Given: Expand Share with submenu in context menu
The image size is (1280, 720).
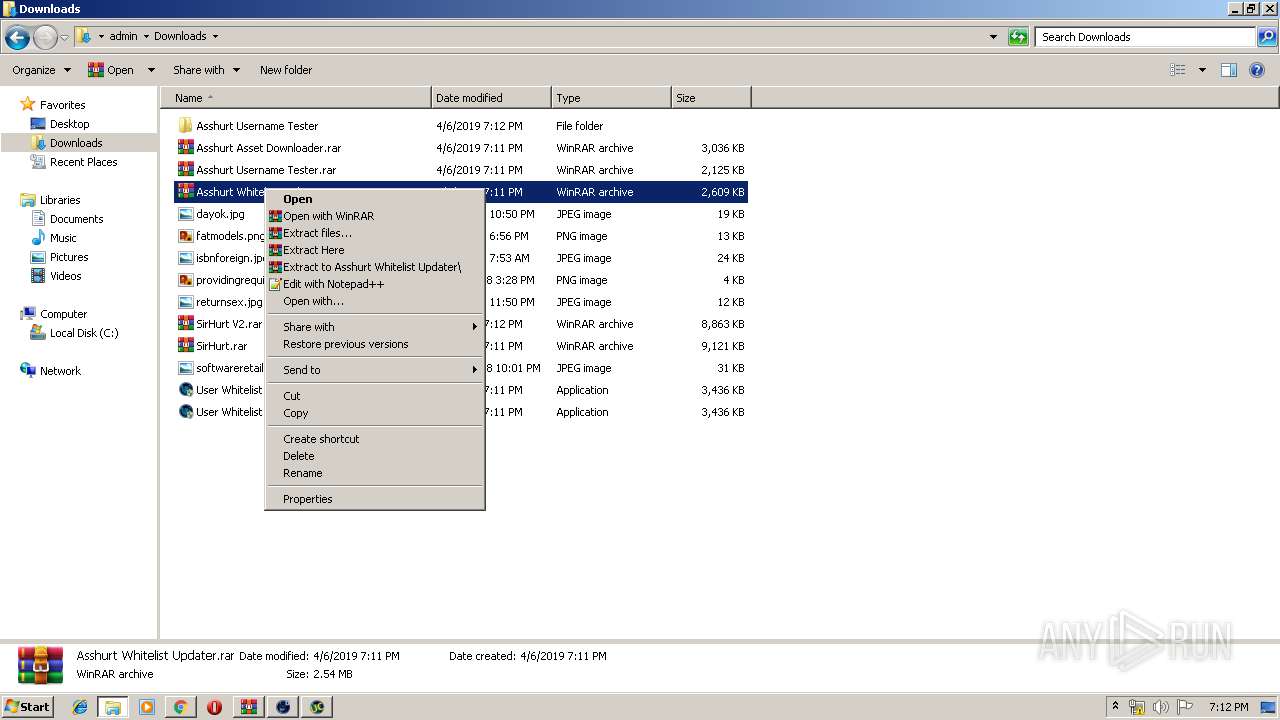Looking at the screenshot, I should (375, 327).
